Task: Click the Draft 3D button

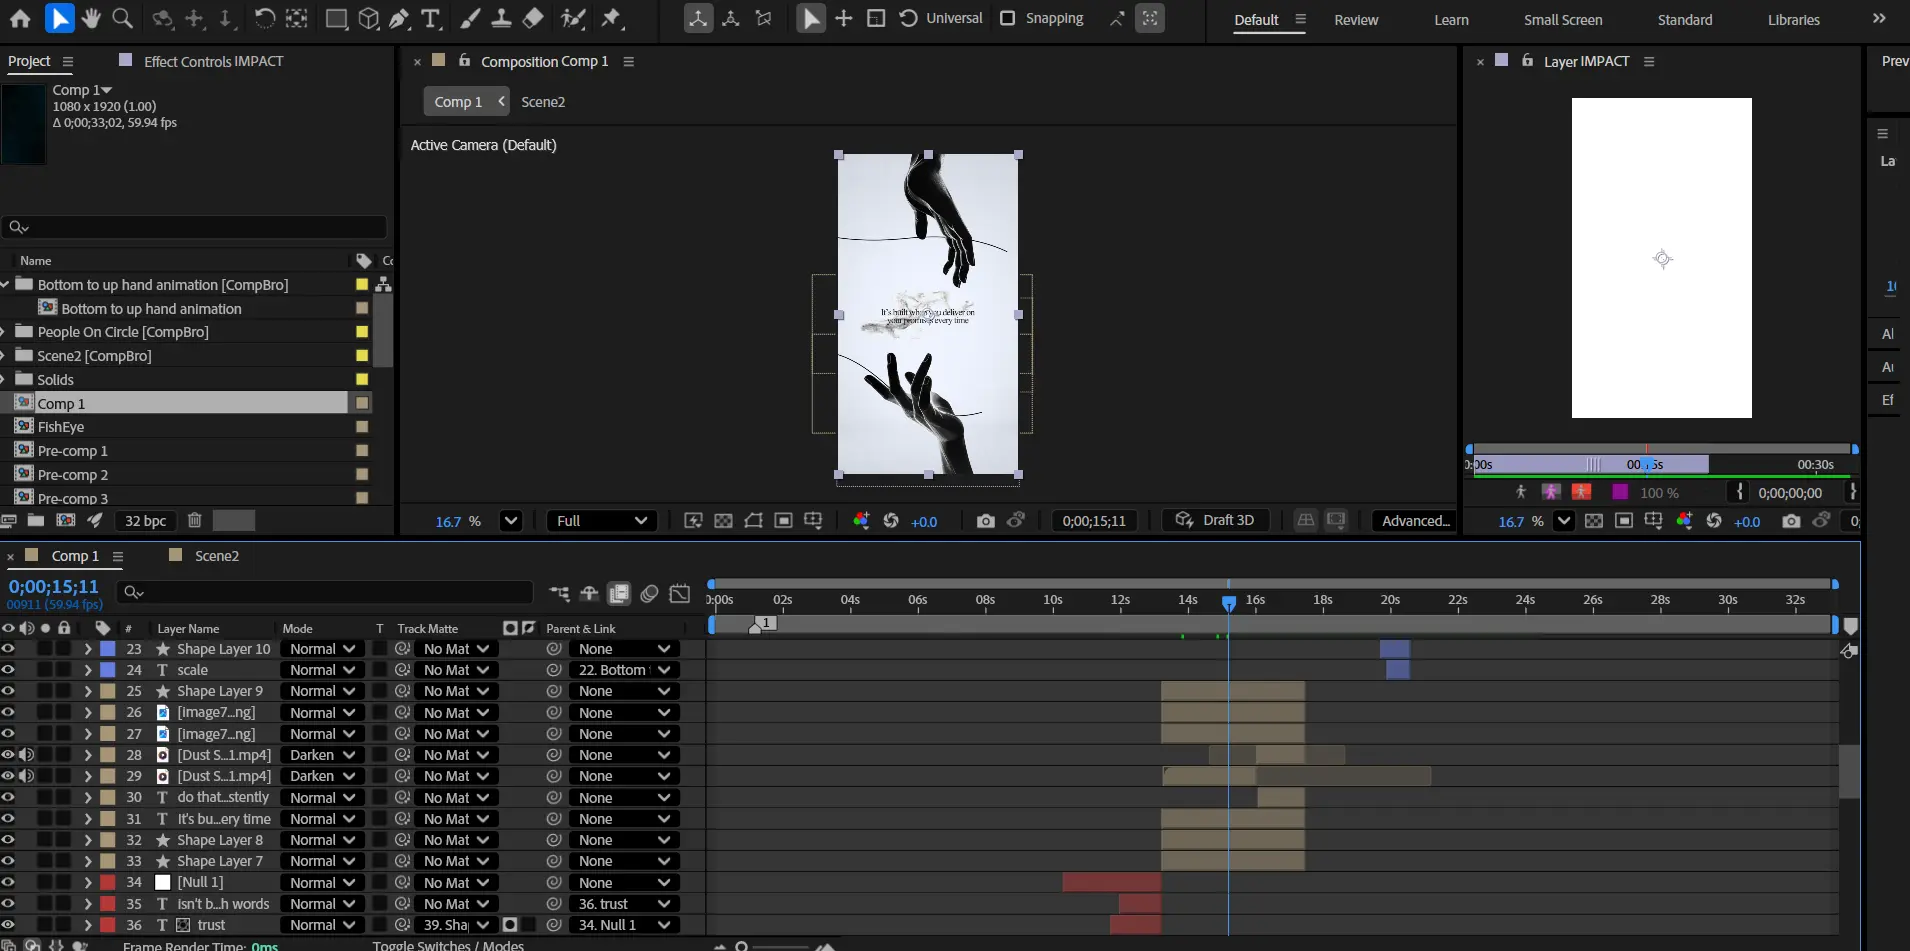Action: (x=1216, y=521)
